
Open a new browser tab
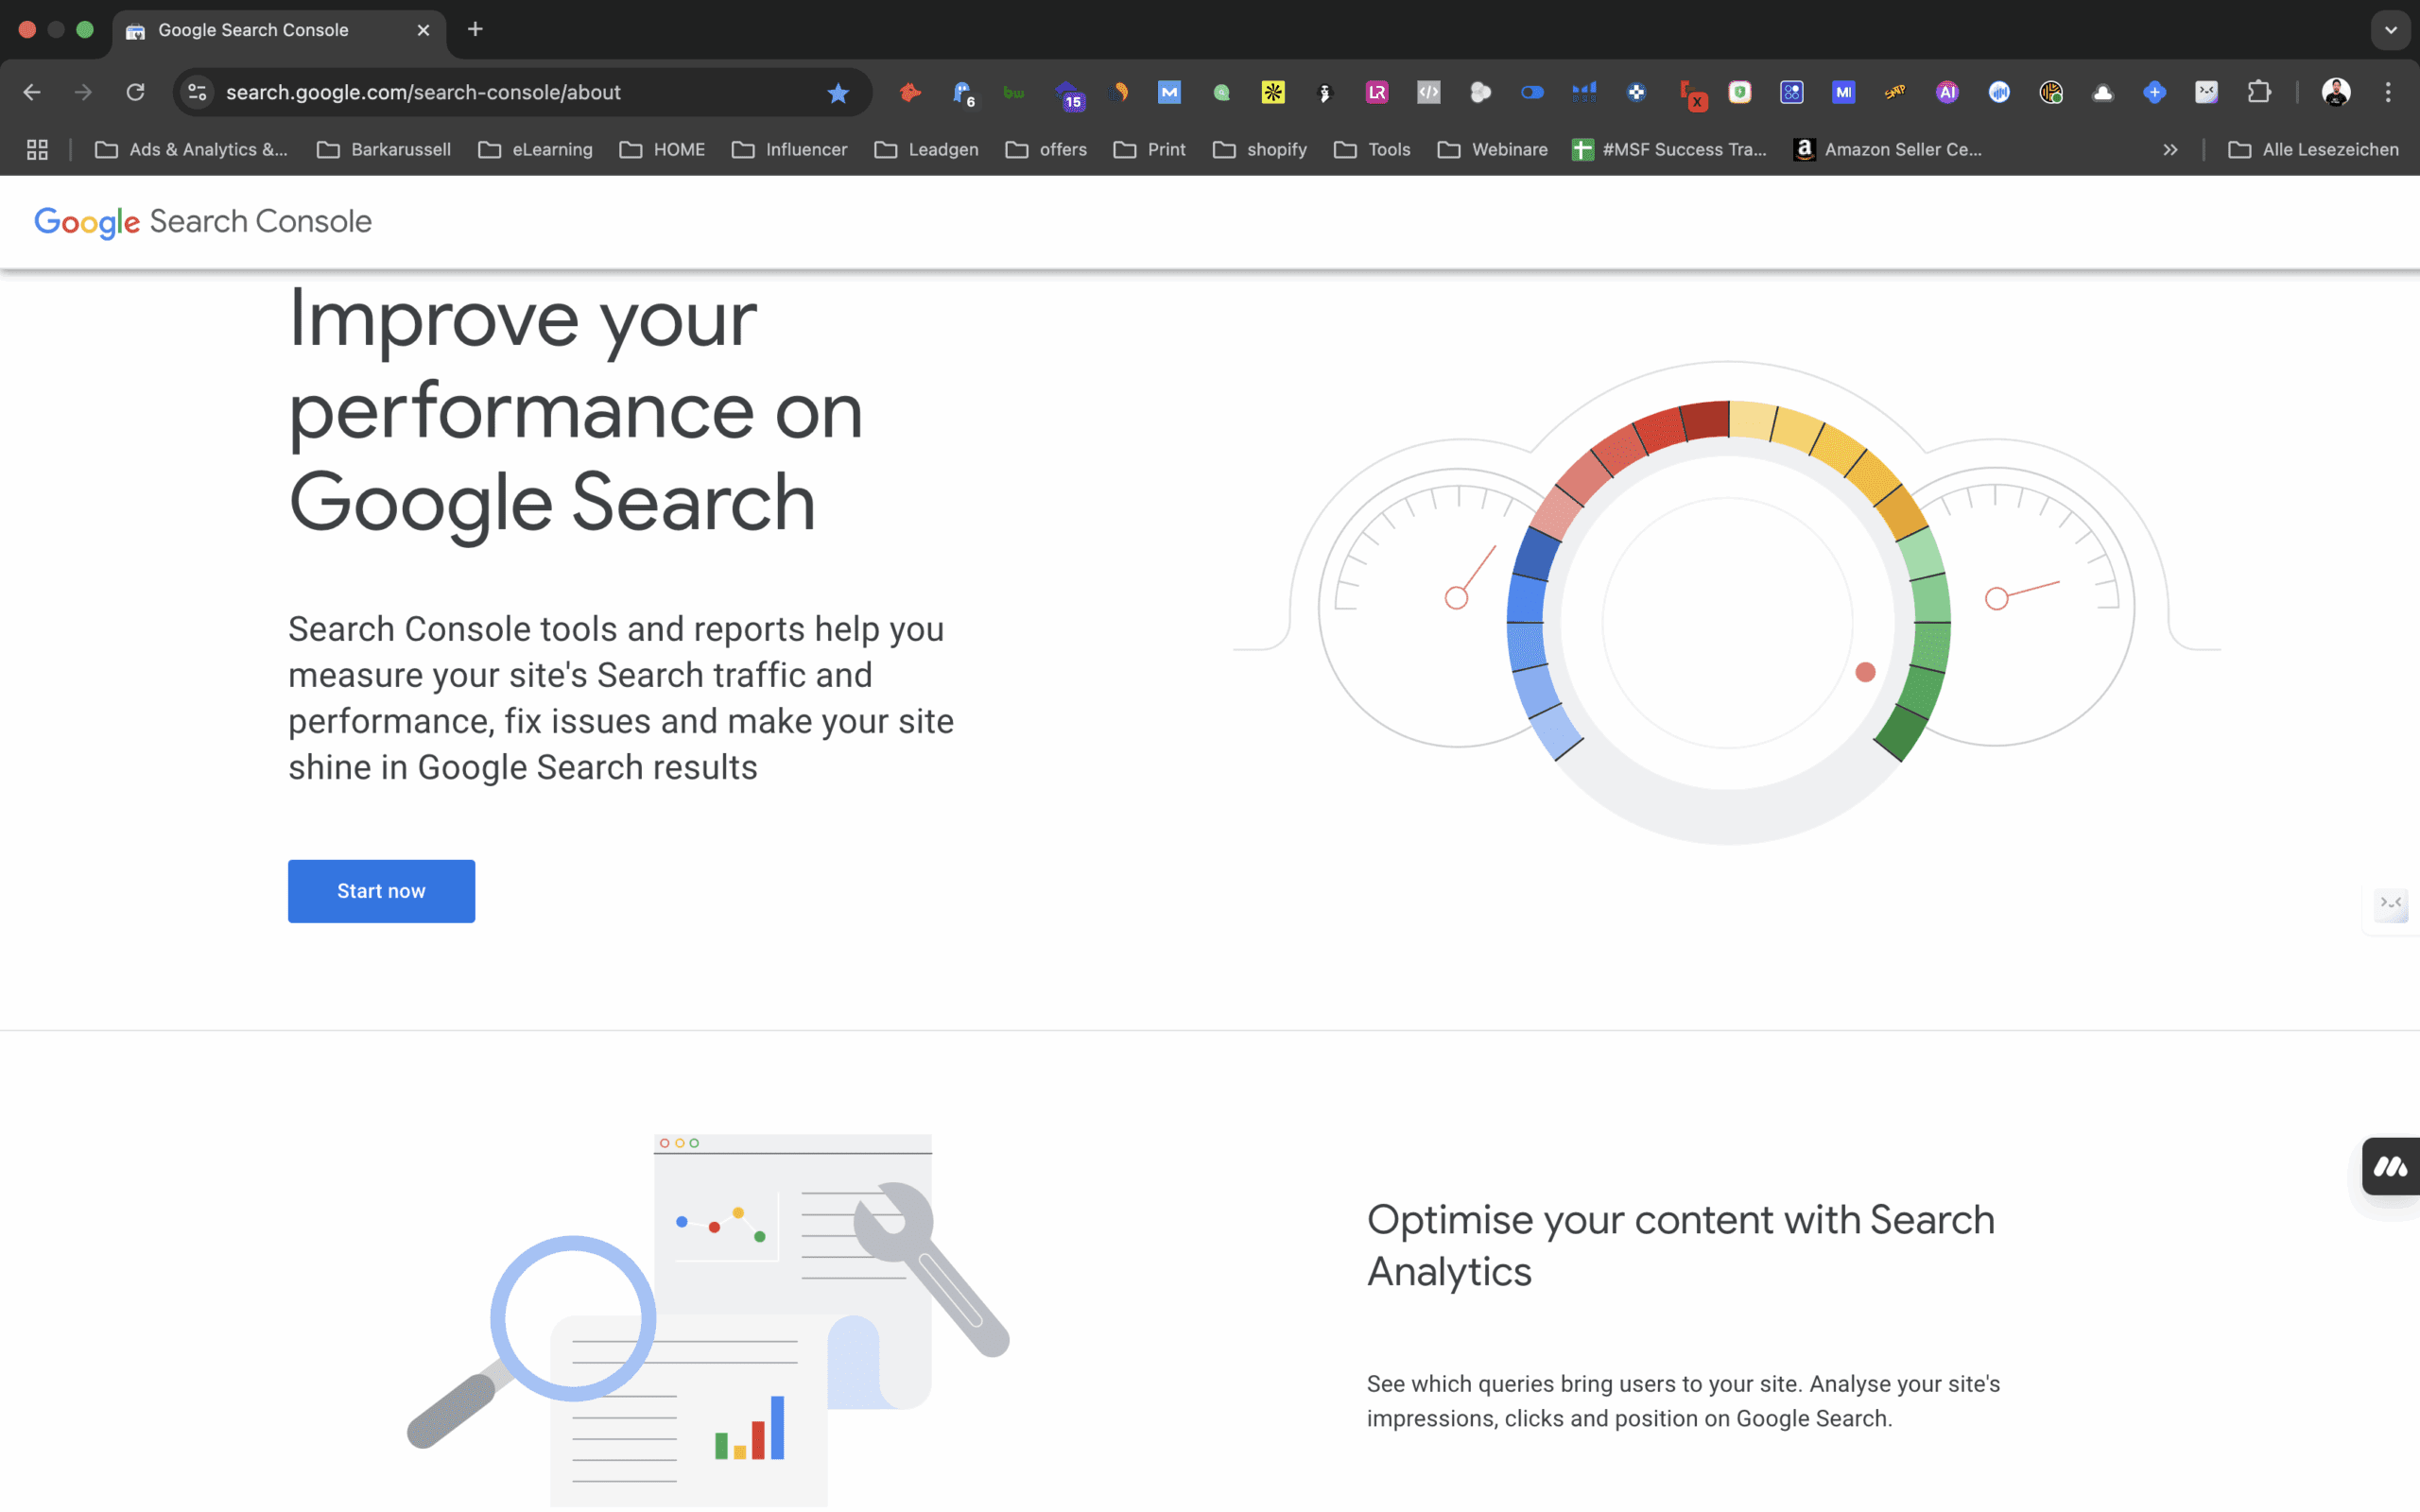click(x=475, y=30)
